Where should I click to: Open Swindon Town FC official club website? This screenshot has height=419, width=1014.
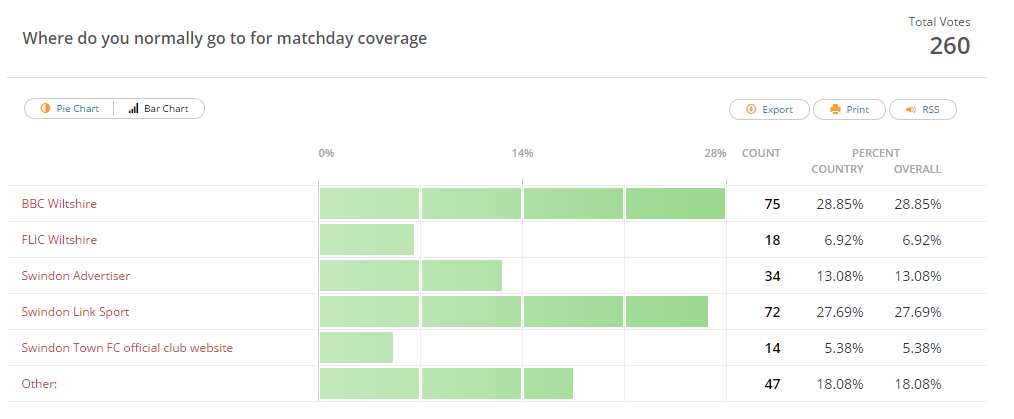(127, 348)
